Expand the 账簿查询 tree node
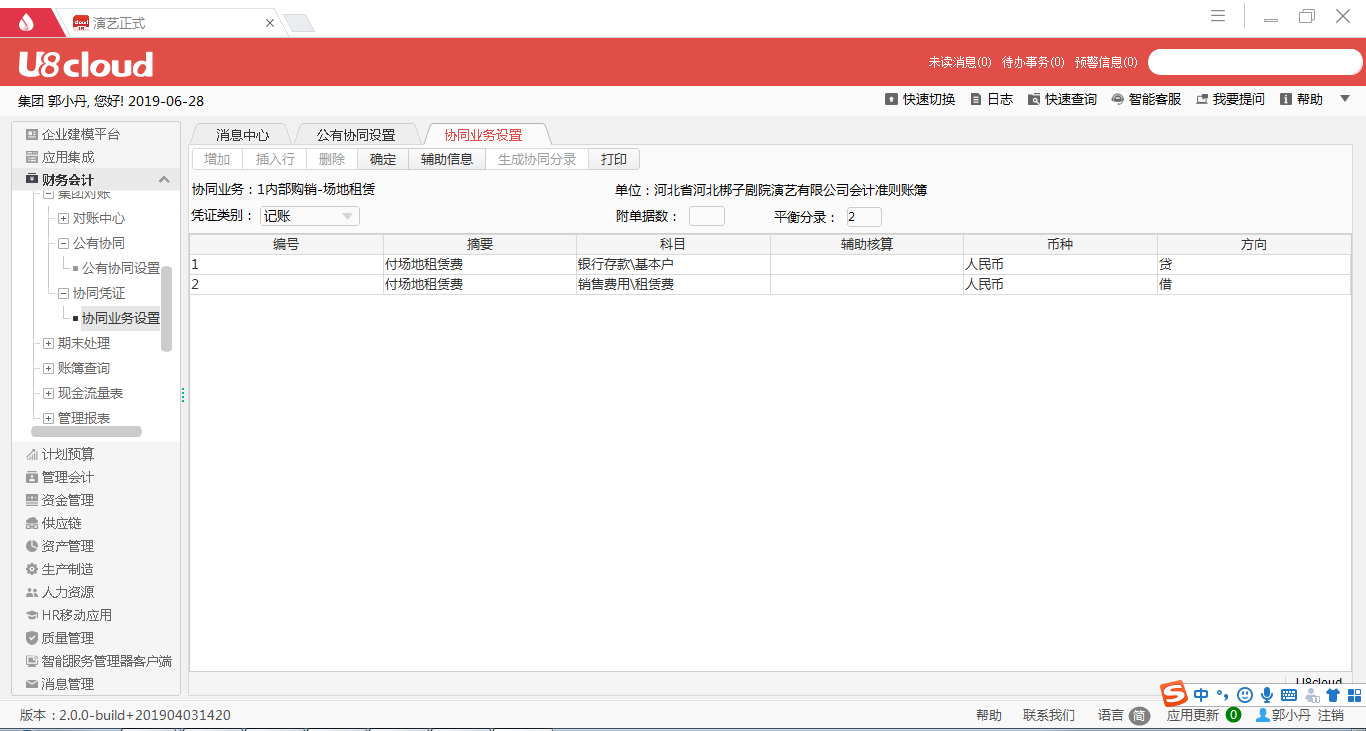 coord(48,368)
